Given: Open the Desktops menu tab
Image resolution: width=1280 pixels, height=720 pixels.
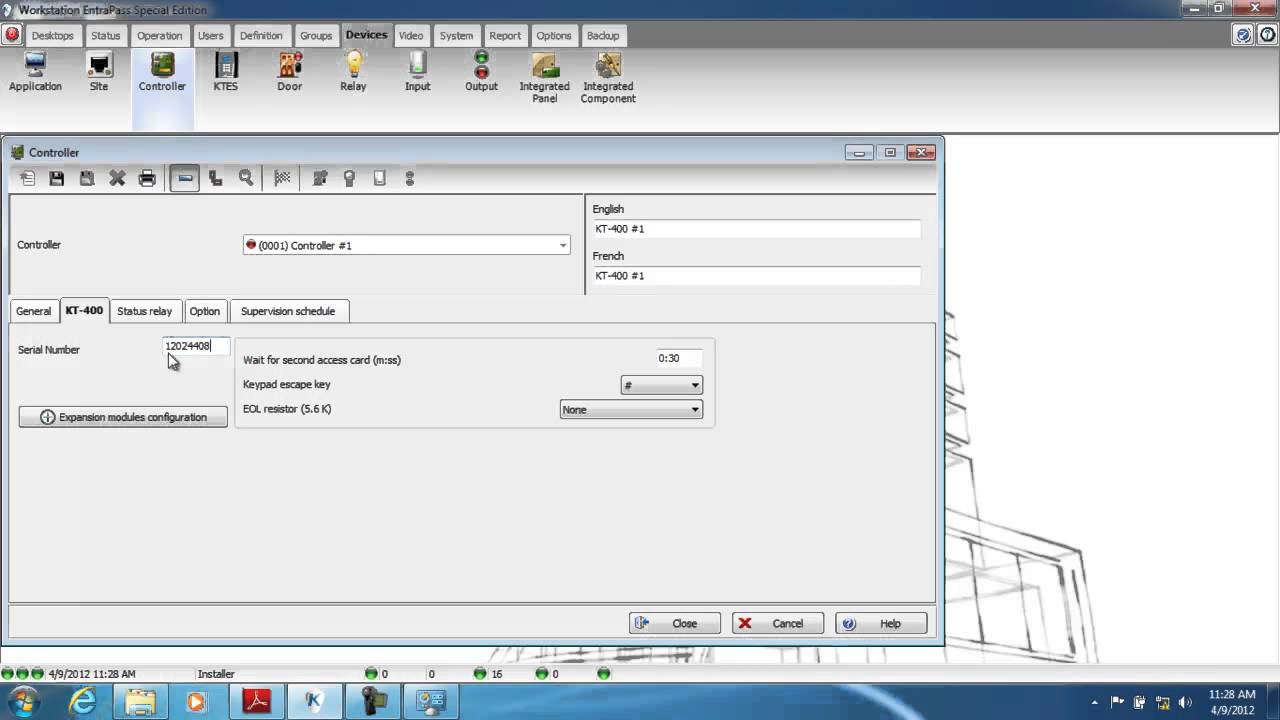Looking at the screenshot, I should click(x=52, y=35).
